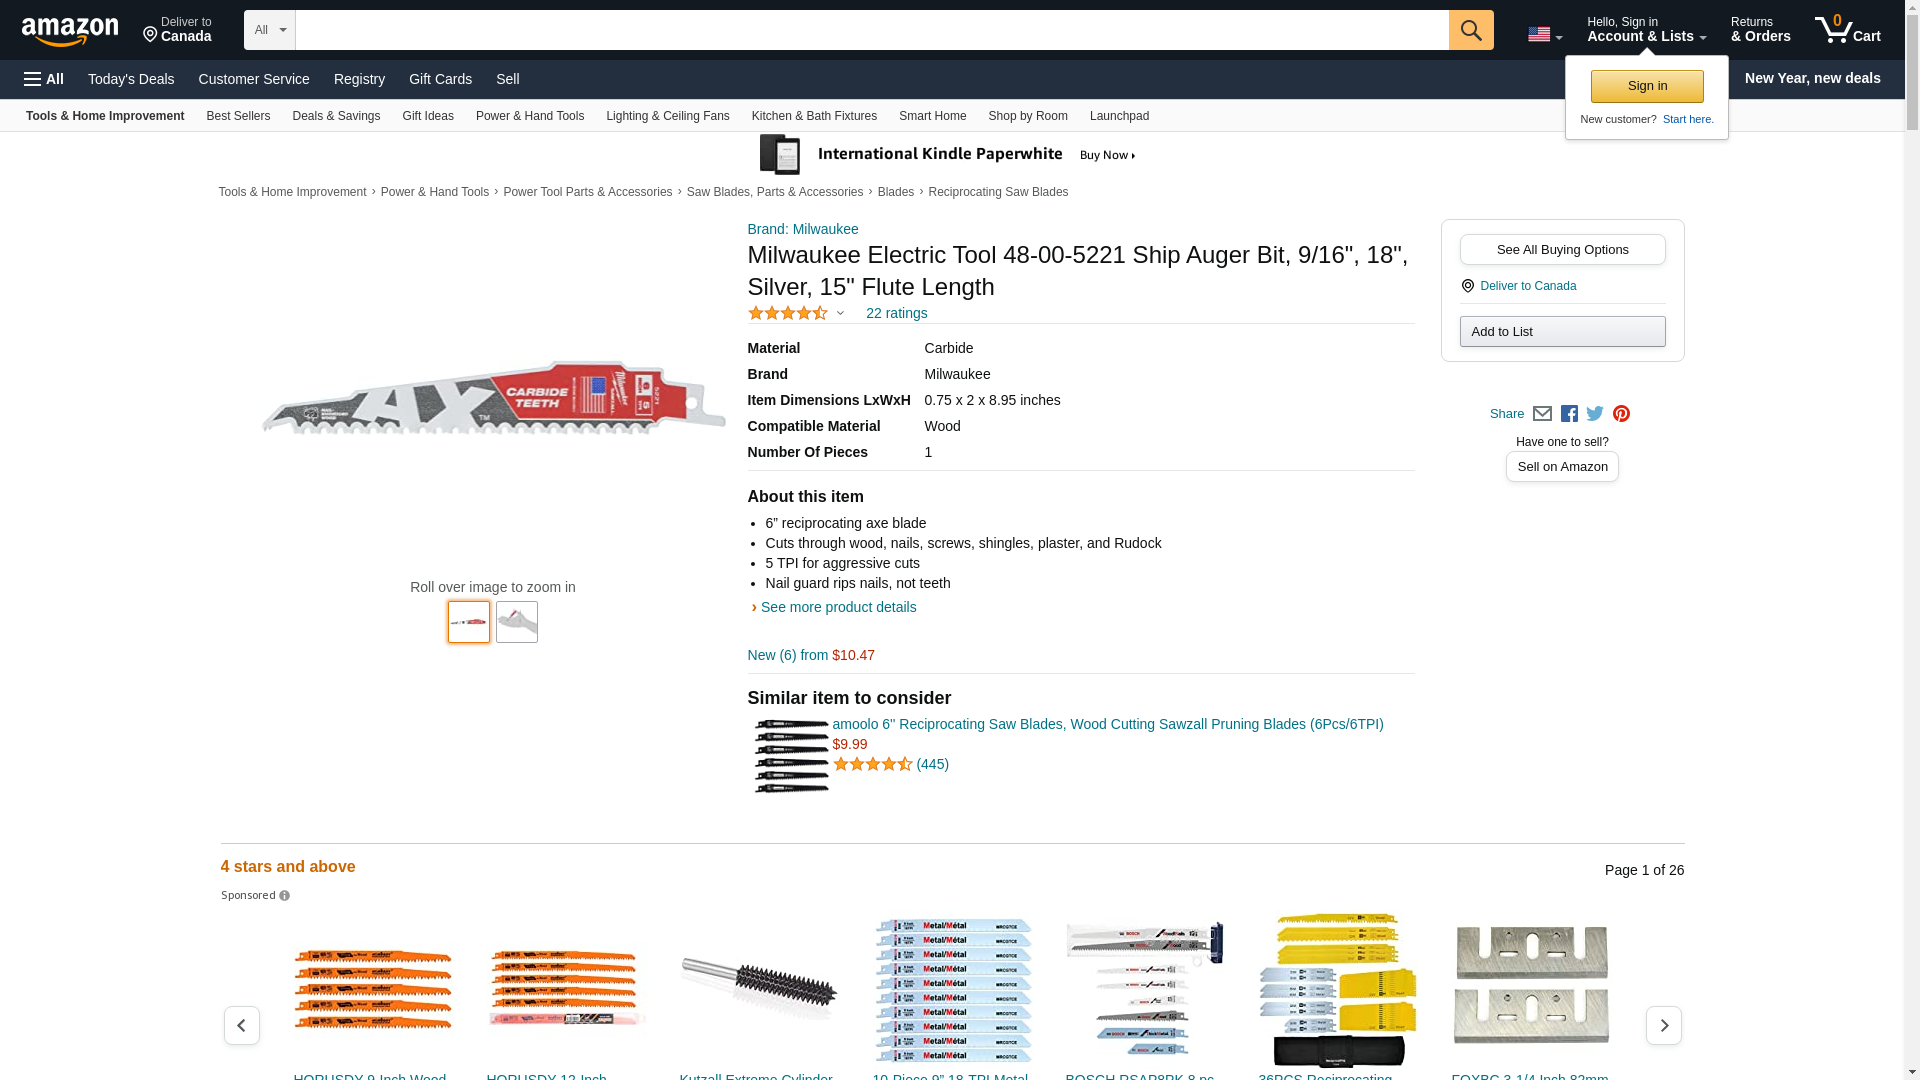Open the All hamburger menu
The height and width of the screenshot is (1080, 1920).
pyautogui.click(x=44, y=79)
